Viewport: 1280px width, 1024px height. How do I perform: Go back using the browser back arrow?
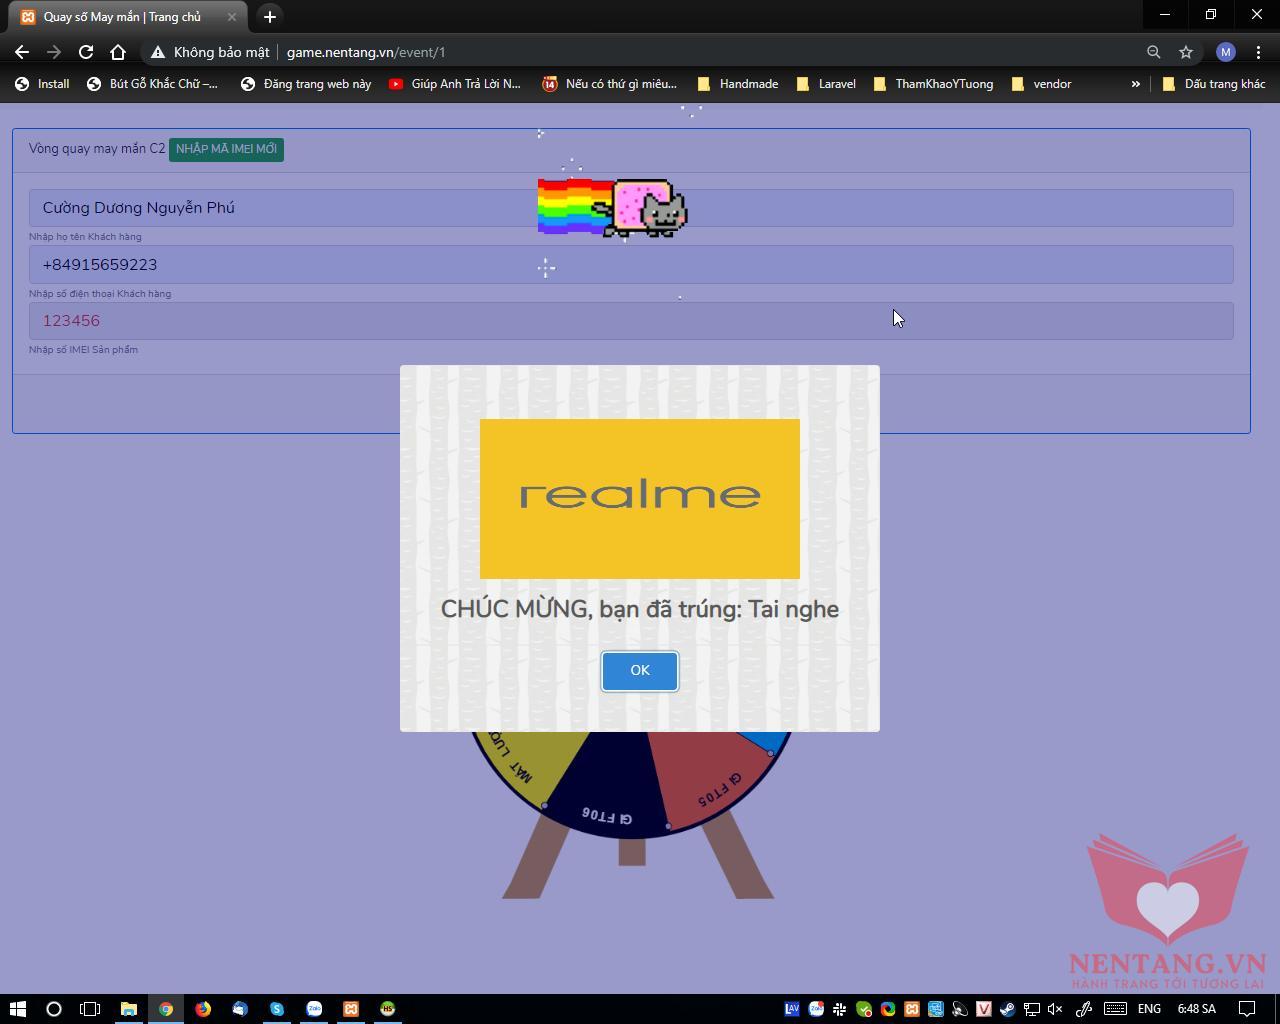coord(22,52)
